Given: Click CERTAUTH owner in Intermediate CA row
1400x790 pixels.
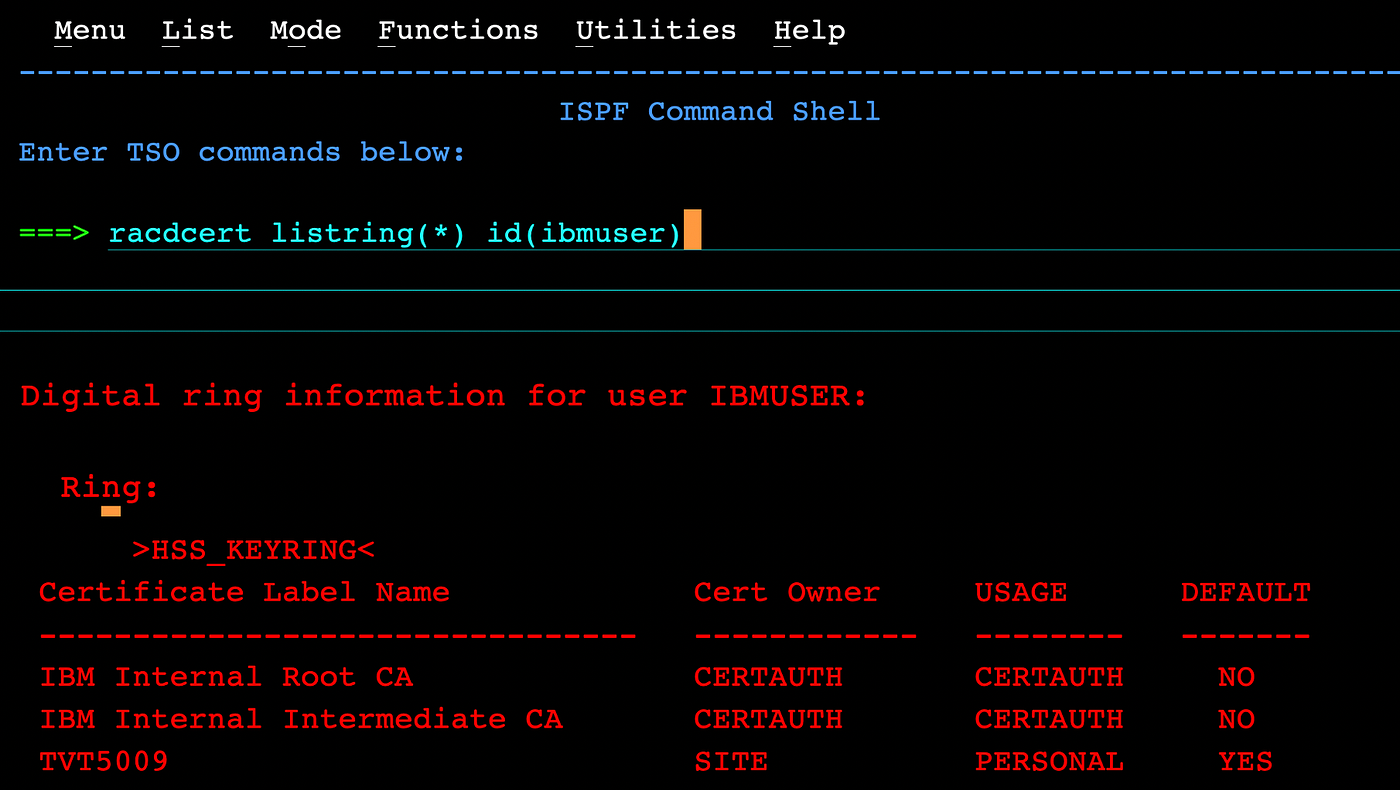Looking at the screenshot, I should (768, 719).
